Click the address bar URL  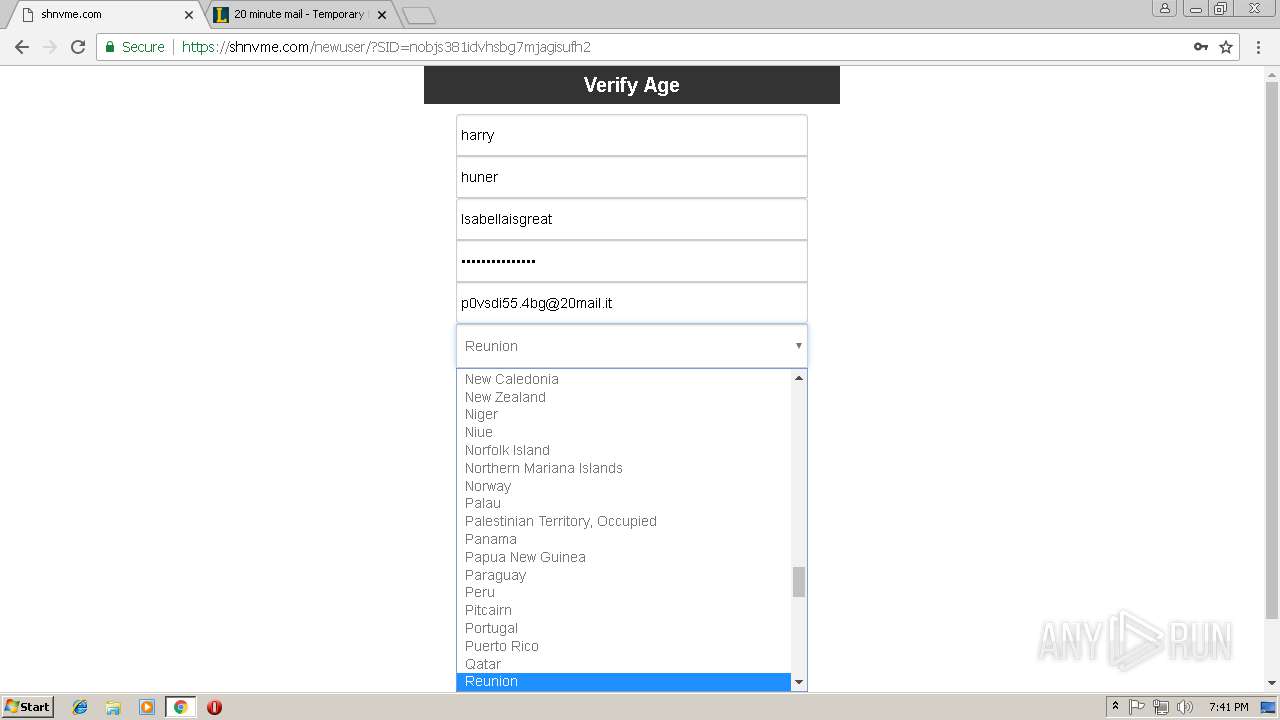pyautogui.click(x=386, y=47)
